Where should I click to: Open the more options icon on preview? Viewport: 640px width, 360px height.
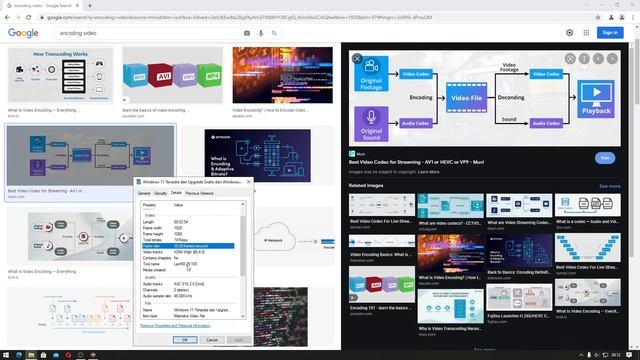point(584,59)
